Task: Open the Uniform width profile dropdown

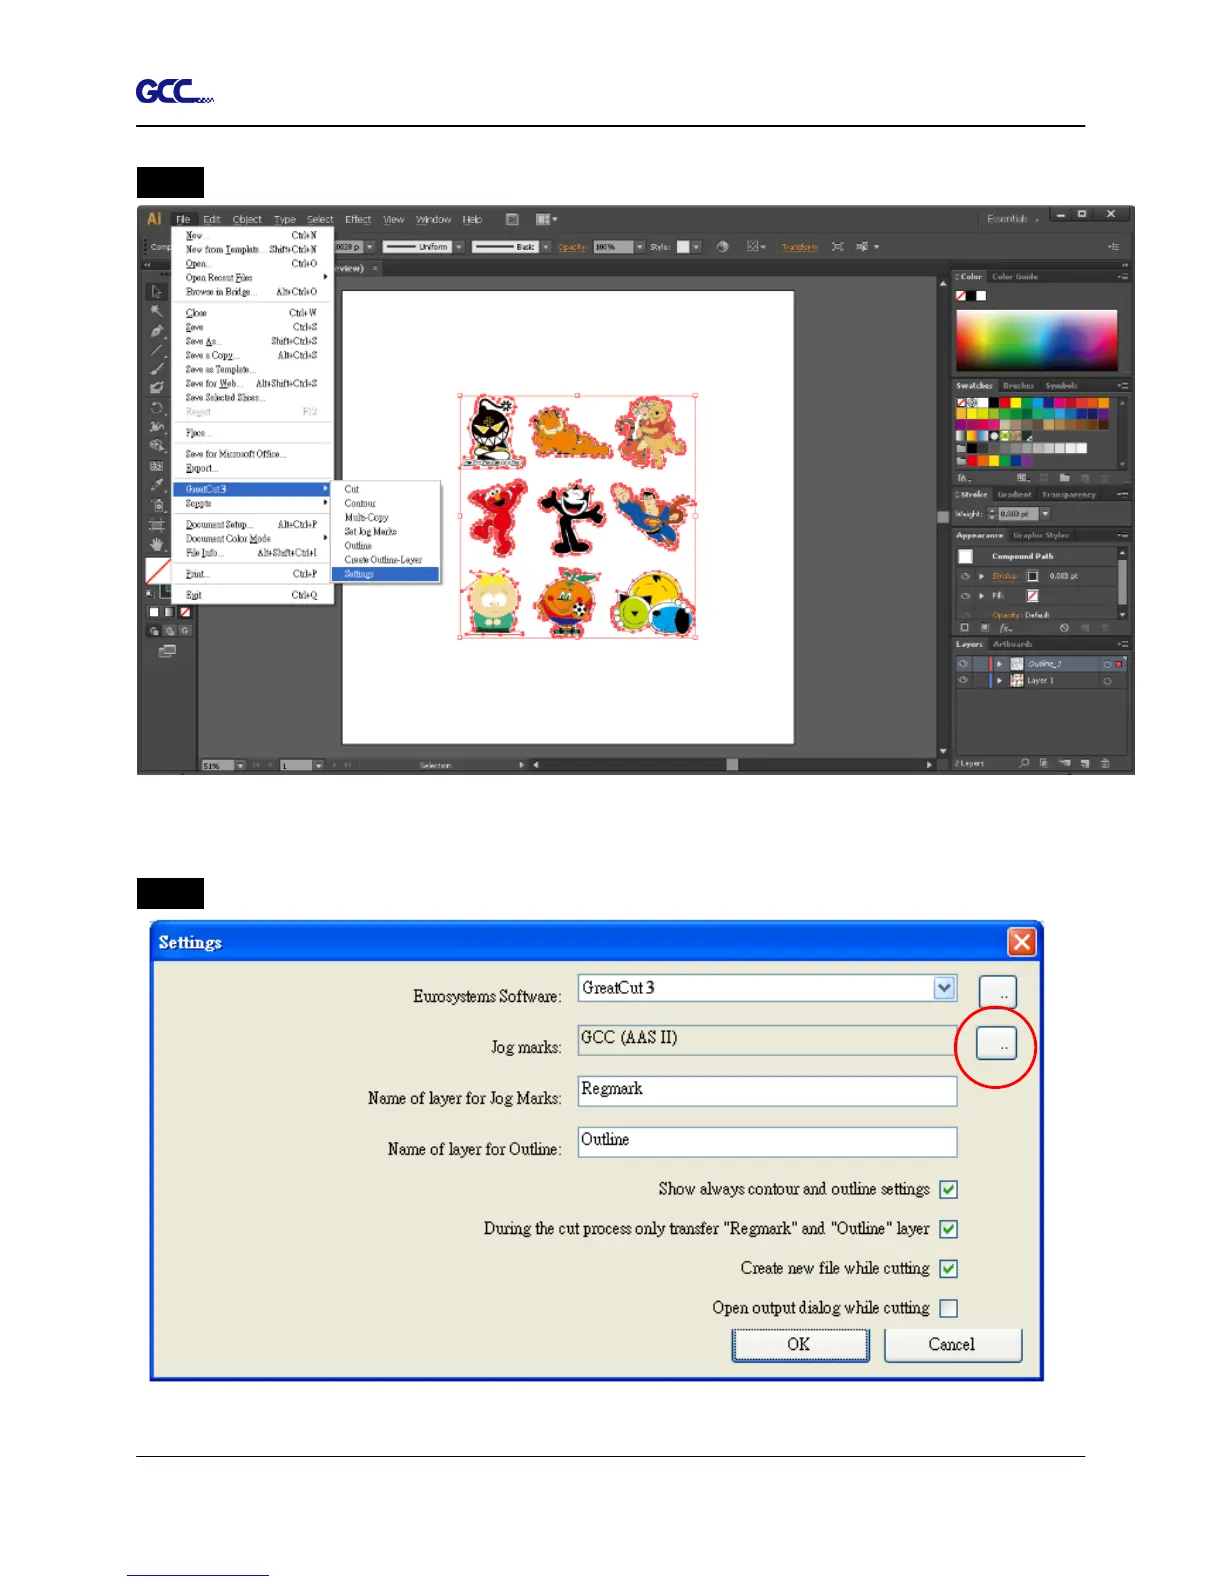Action: pos(459,246)
